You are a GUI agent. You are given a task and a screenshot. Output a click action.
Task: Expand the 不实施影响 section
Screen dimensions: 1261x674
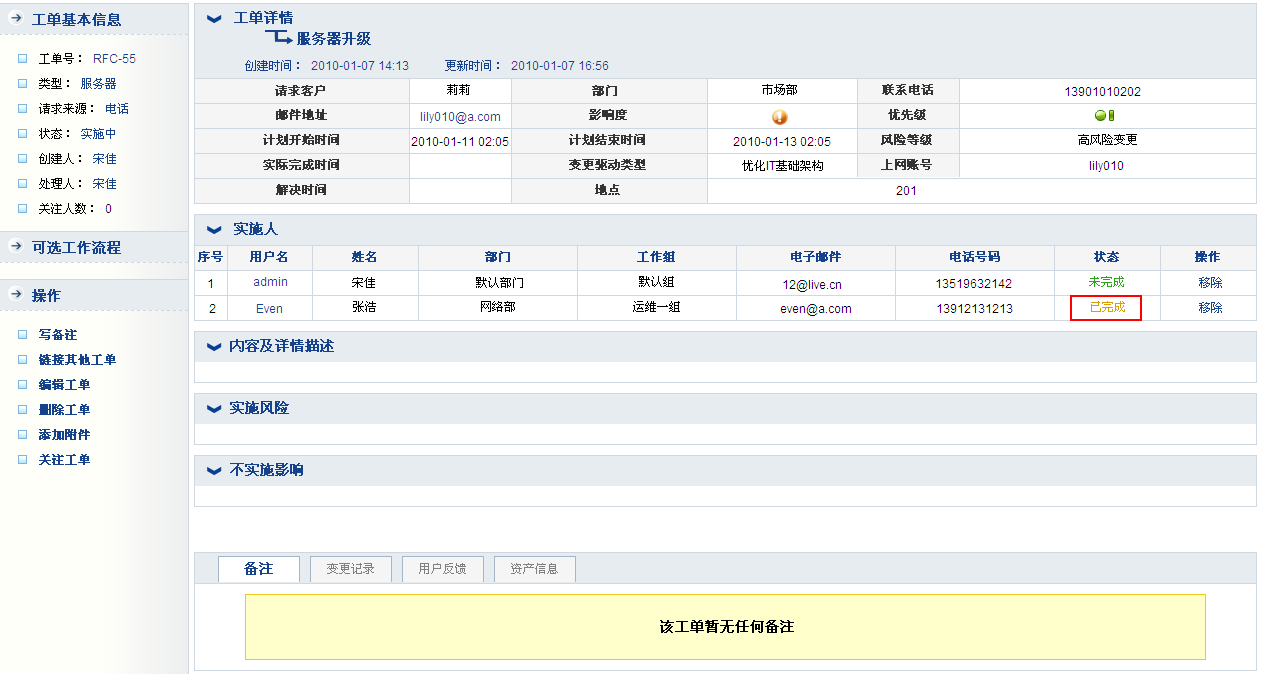pyautogui.click(x=213, y=471)
